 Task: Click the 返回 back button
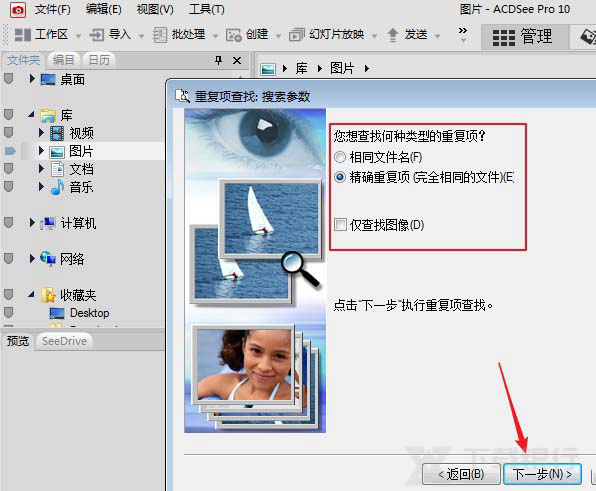tap(461, 474)
